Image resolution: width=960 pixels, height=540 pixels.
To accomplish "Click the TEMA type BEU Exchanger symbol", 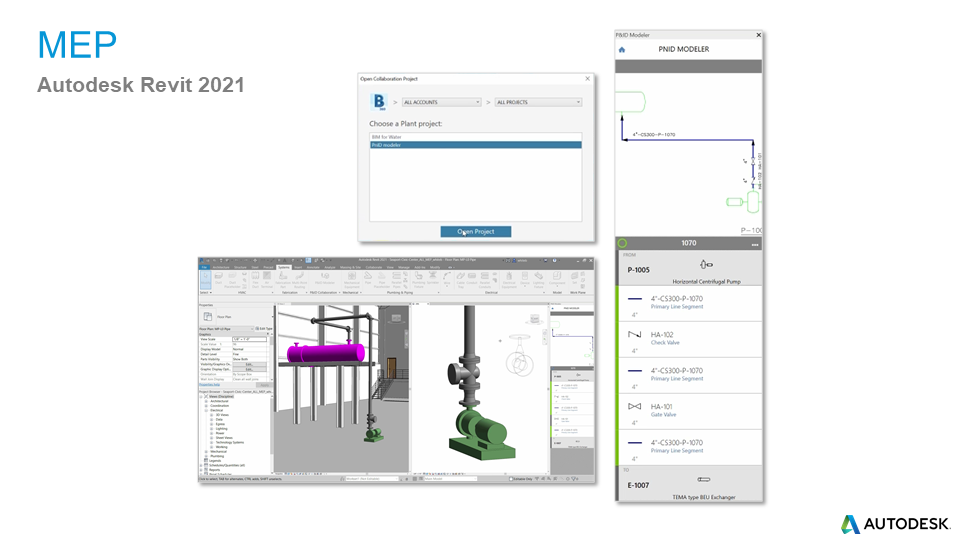I will pyautogui.click(x=705, y=480).
